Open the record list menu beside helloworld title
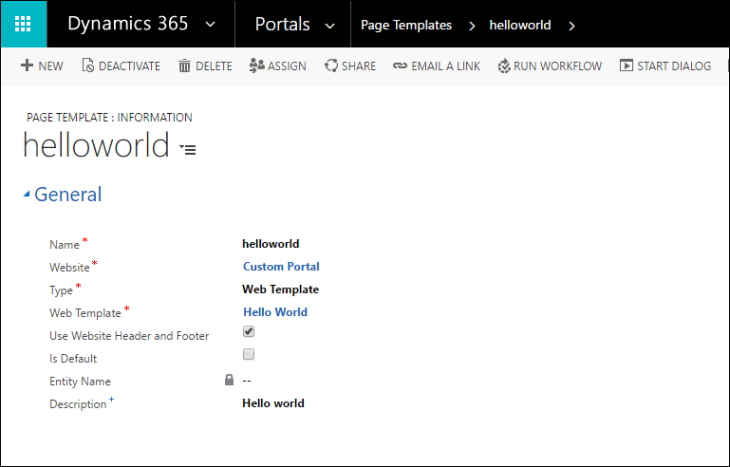Viewport: 730px width, 467px height. tap(188, 149)
